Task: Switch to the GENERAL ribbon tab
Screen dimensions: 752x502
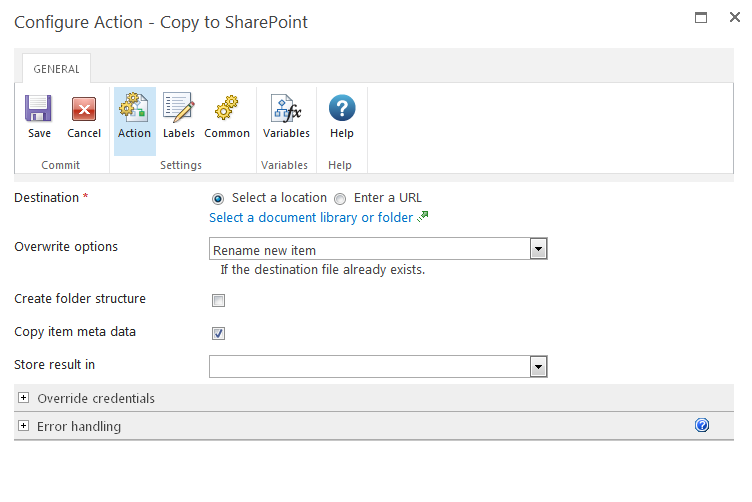Action: (56, 69)
